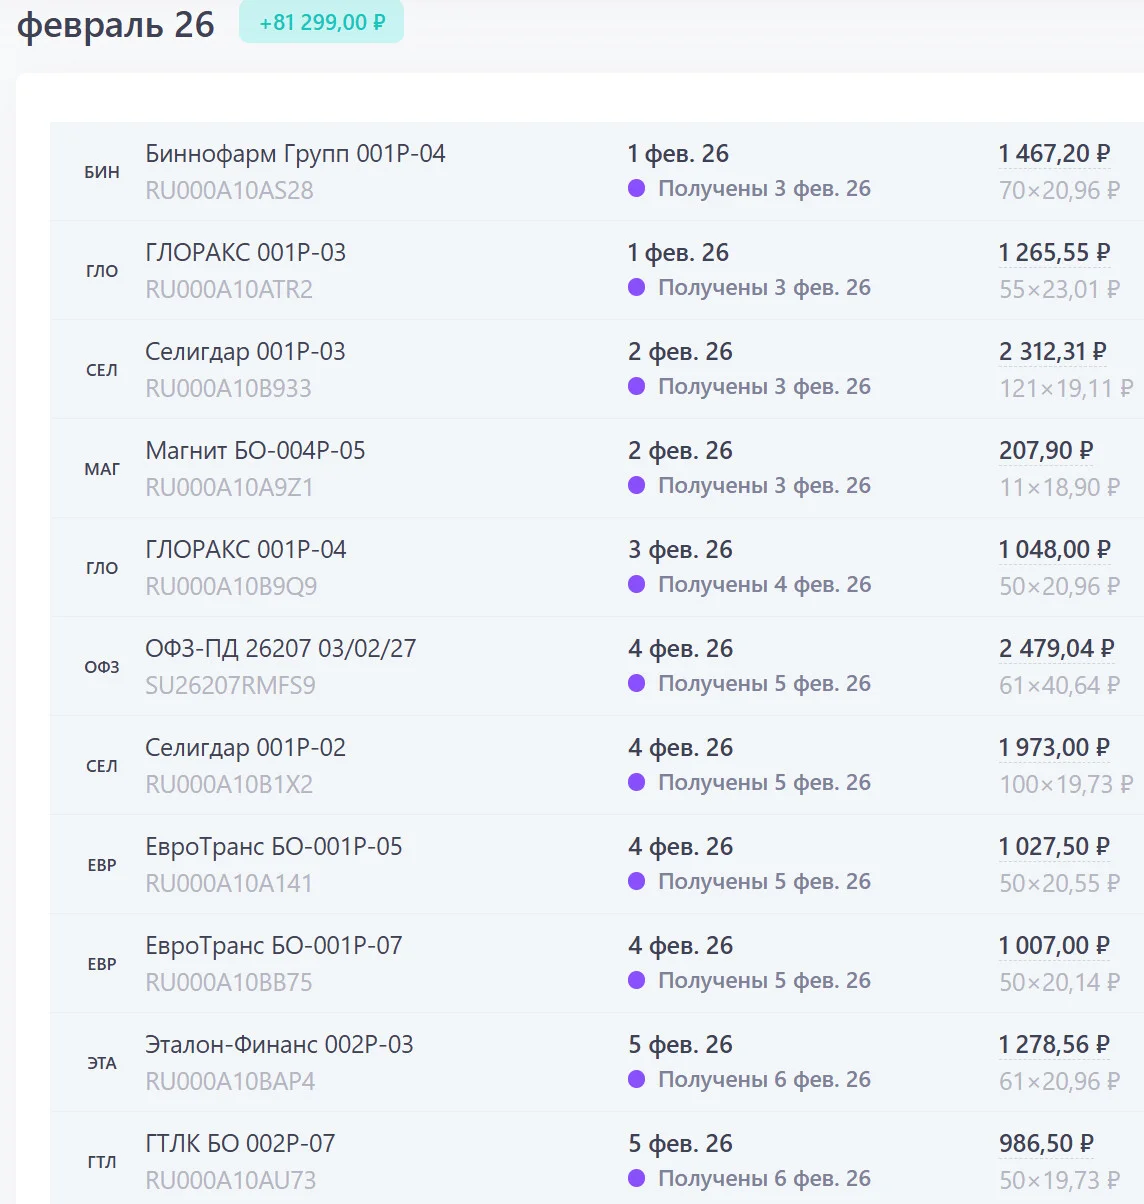Screen dimensions: 1144x1204
Task: Open the Магнит БО-004Р-05 bond
Action: click(255, 451)
